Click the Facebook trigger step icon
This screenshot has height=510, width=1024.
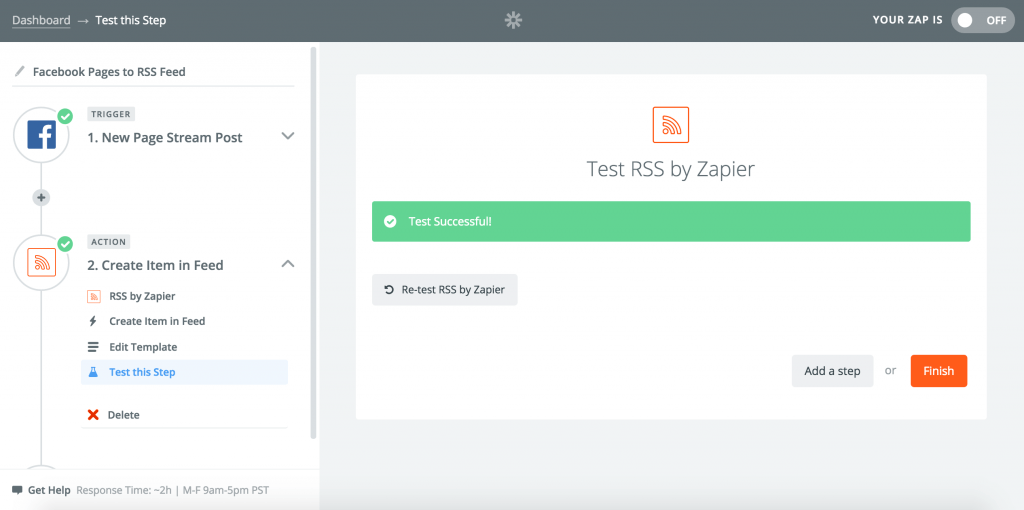[x=41, y=135]
